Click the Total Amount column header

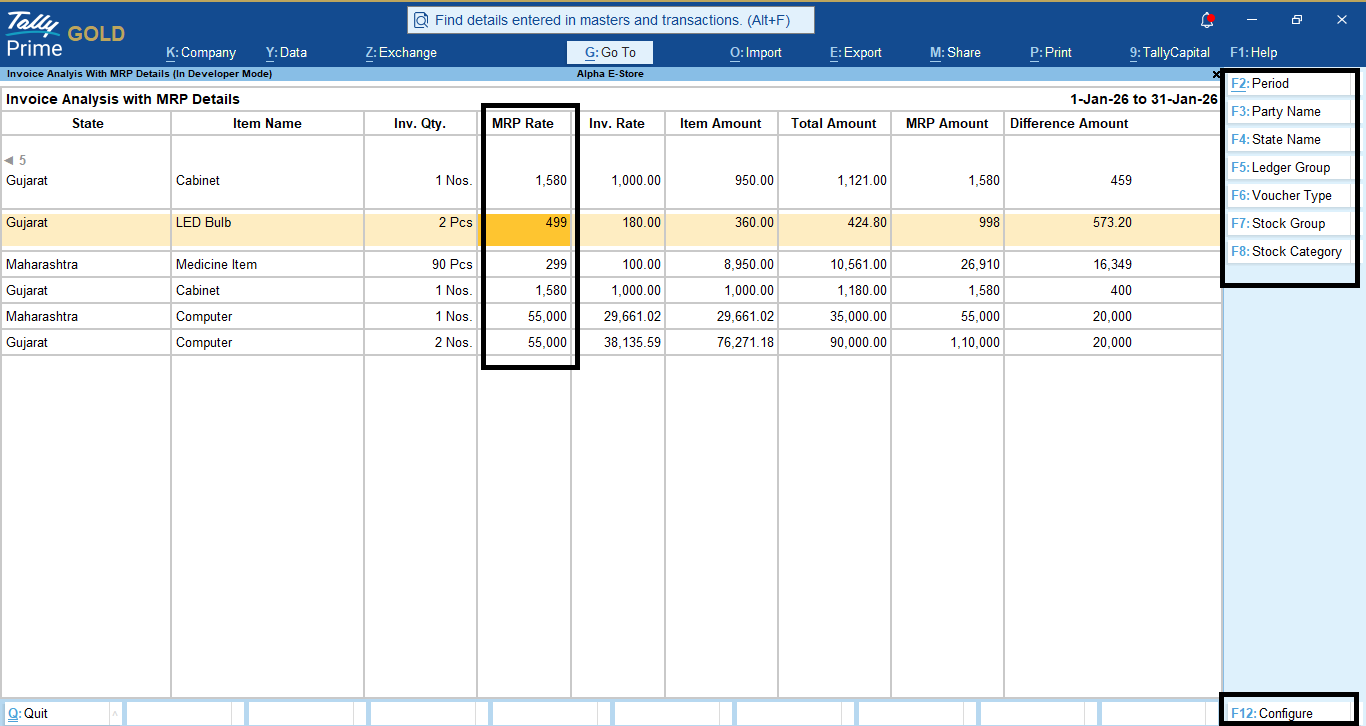(x=834, y=124)
